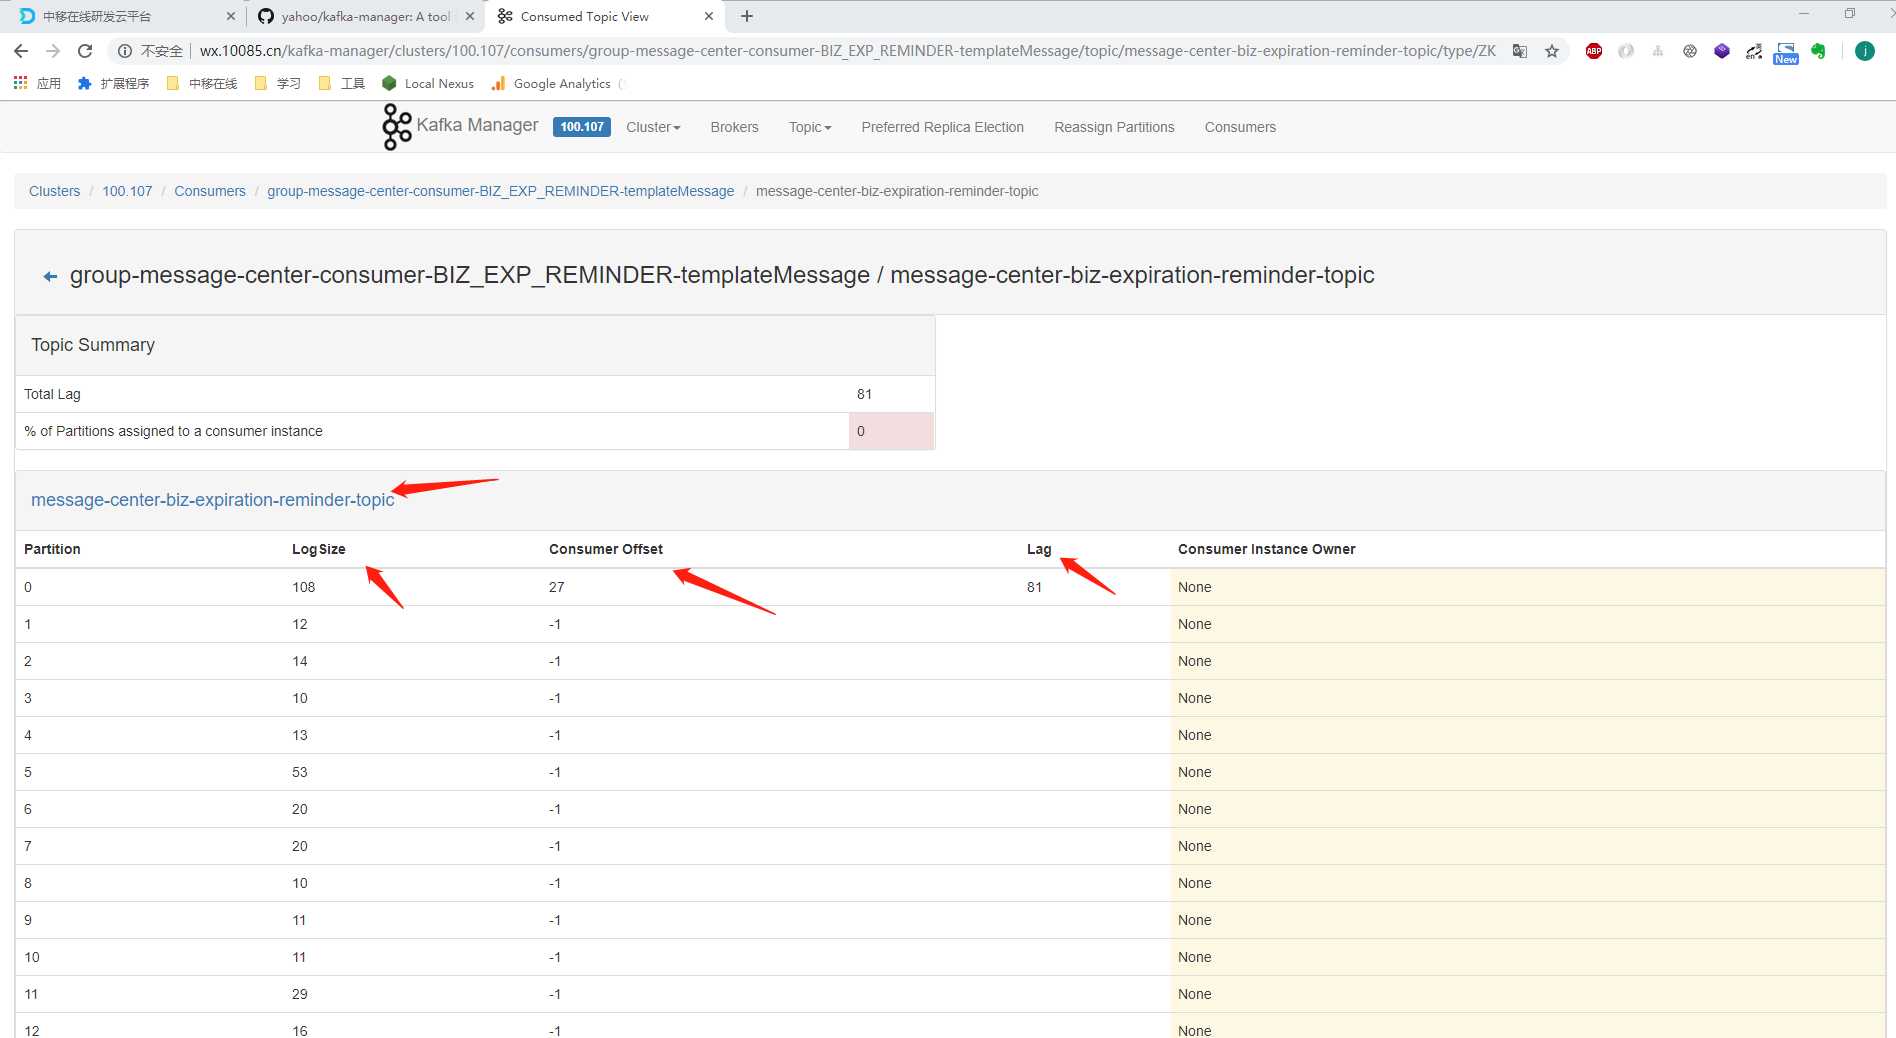
Task: Open the 工具 bookmark folder
Action: (x=341, y=83)
